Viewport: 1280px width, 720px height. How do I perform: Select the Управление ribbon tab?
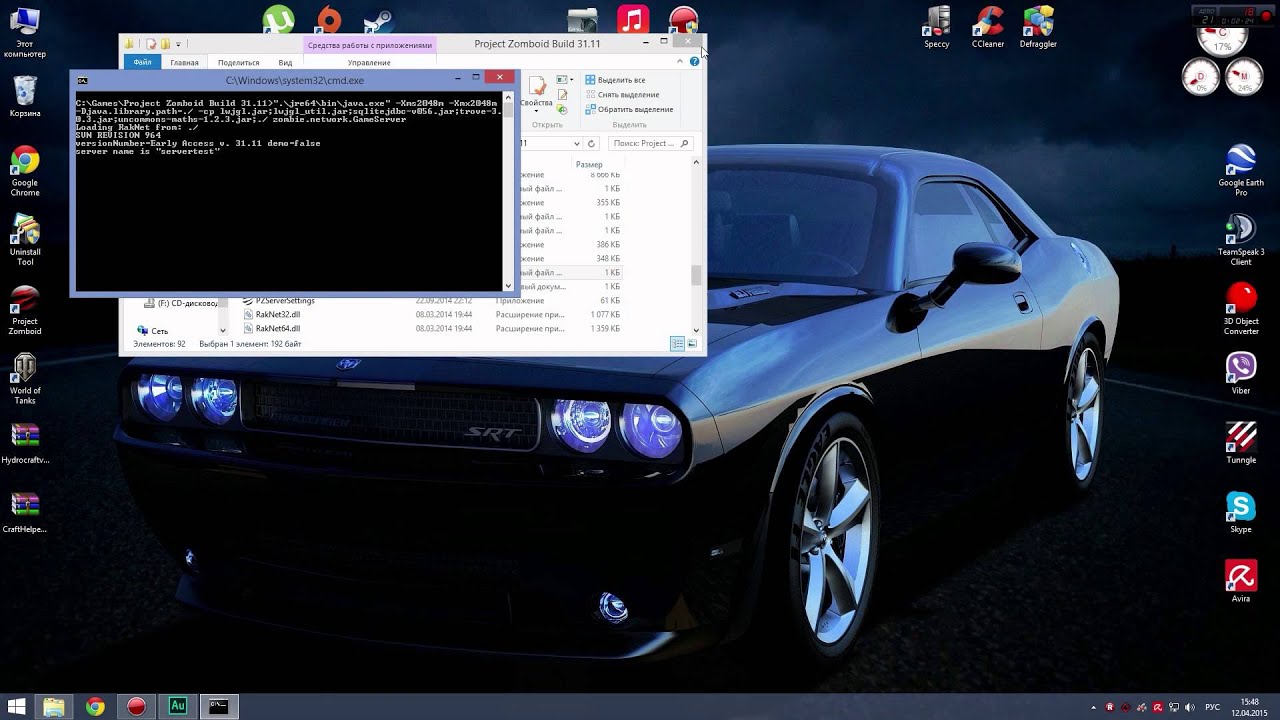pos(369,62)
